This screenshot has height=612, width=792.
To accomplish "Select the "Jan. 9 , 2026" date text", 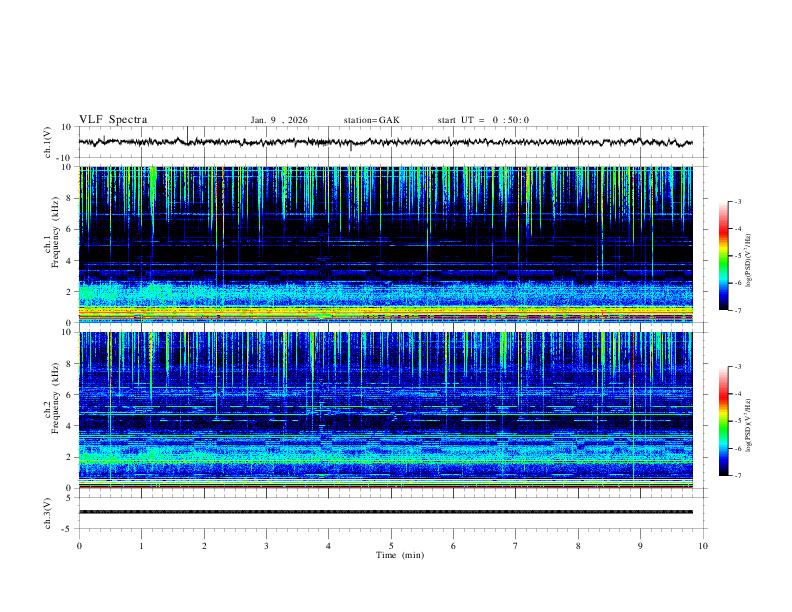I will 279,120.
